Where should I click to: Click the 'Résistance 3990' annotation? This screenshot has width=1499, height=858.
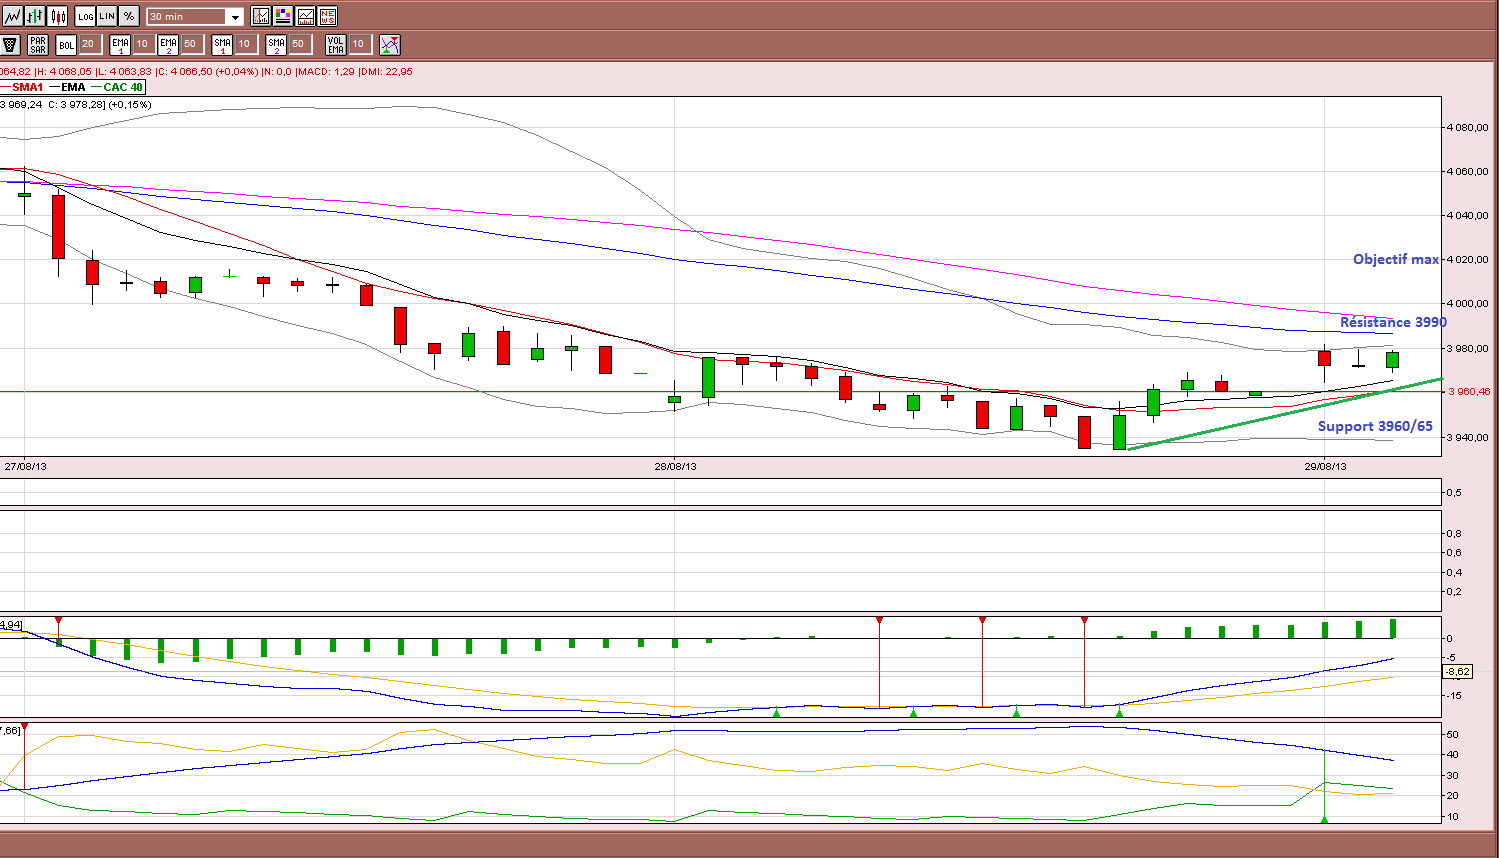pos(1393,322)
